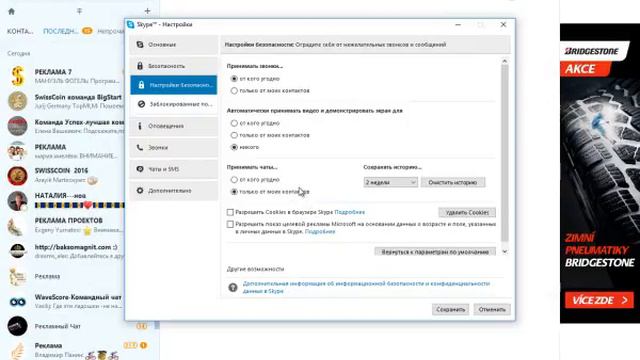640x360 pixels.
Task: Open the Рекламный Чат conversation name
Action: pyautogui.click(x=58, y=326)
